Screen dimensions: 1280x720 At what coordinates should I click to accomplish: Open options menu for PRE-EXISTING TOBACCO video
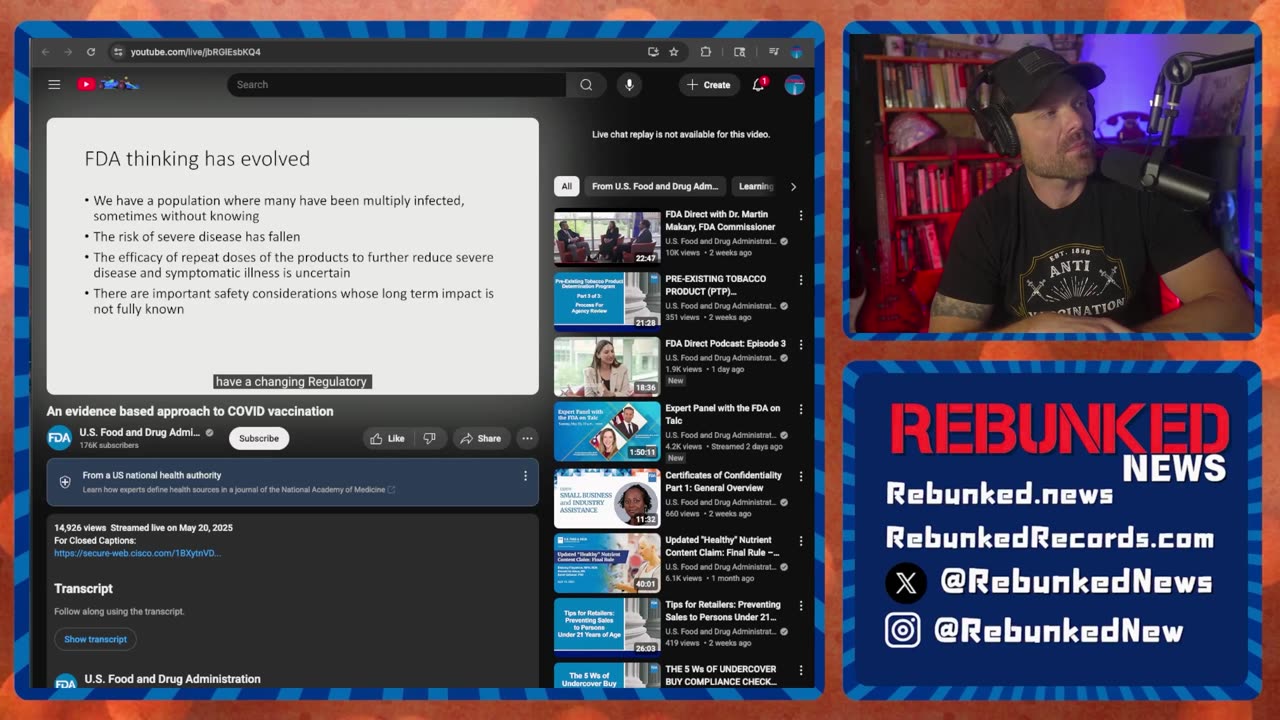[800, 280]
